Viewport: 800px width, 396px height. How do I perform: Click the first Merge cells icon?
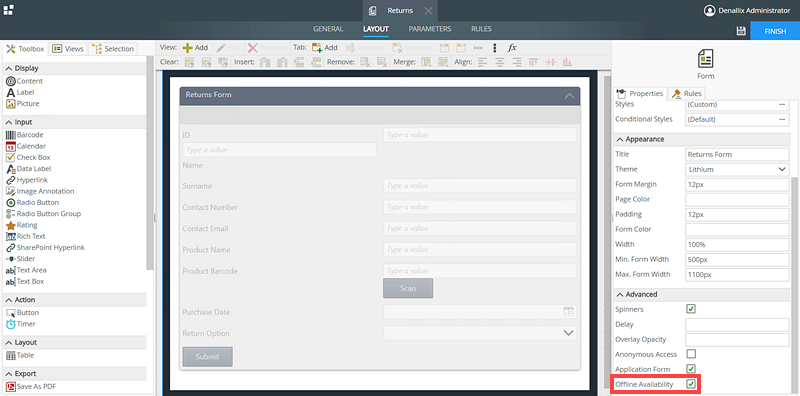click(426, 62)
